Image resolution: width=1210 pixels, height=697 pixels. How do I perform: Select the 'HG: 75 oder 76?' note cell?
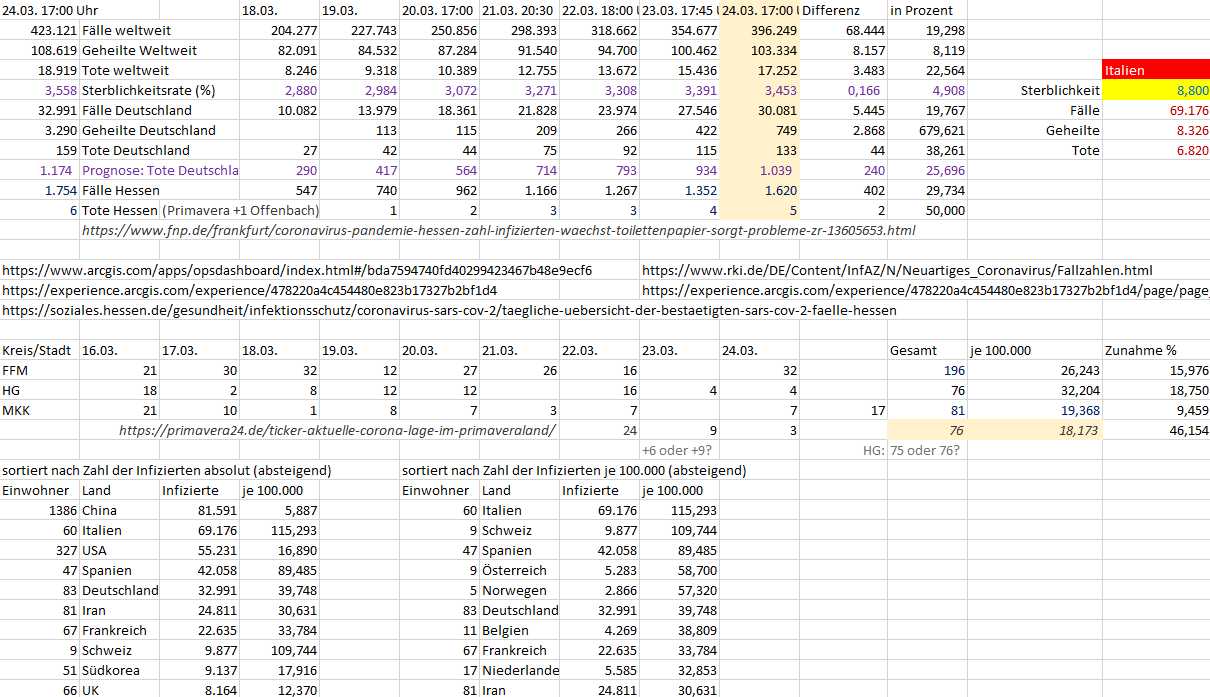926,451
